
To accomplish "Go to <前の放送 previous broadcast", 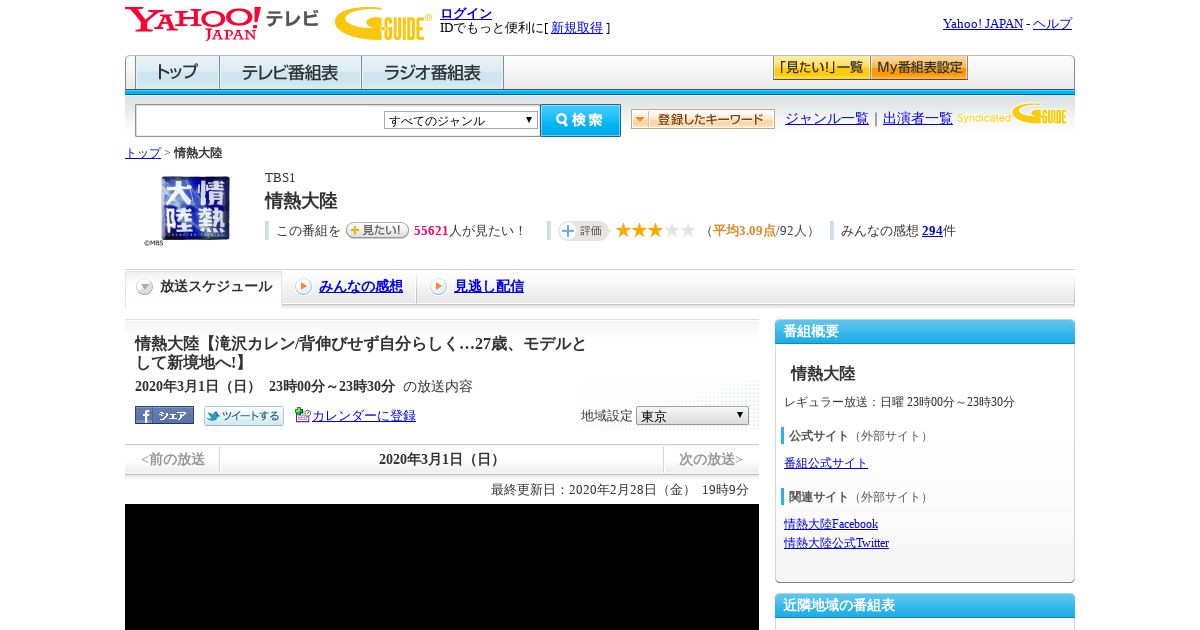I will coord(173,460).
